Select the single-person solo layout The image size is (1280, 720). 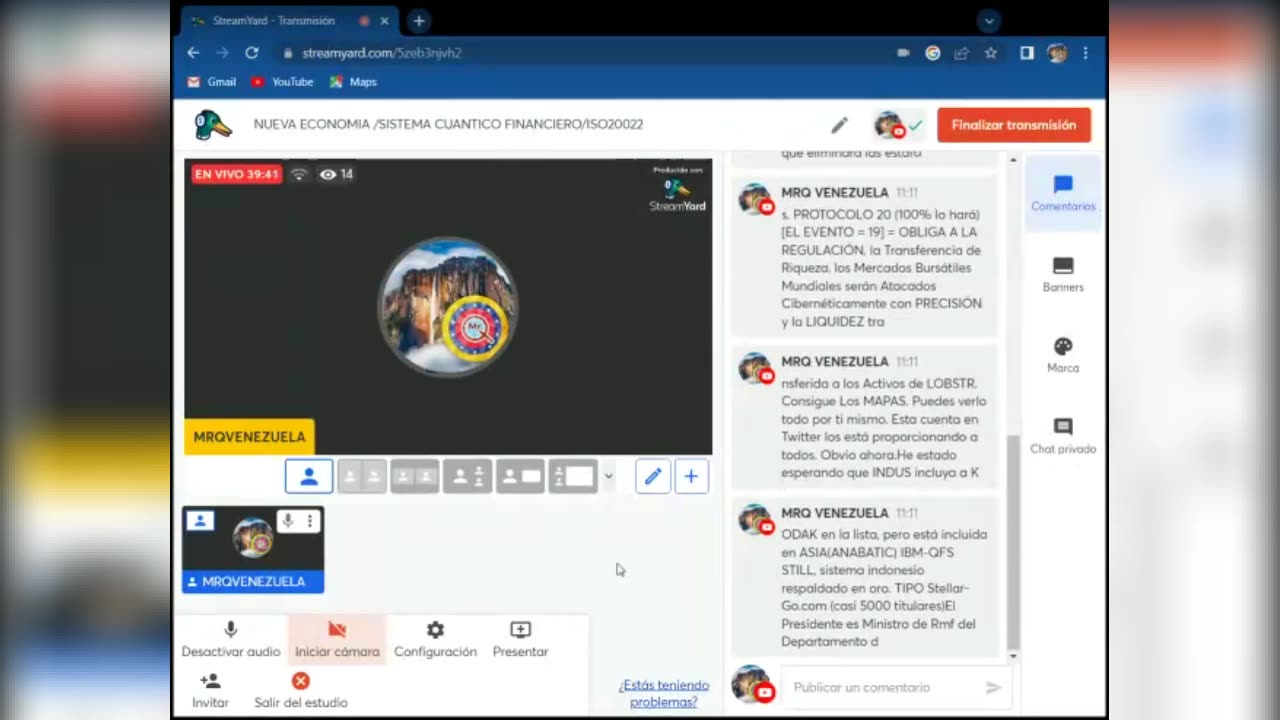click(309, 476)
